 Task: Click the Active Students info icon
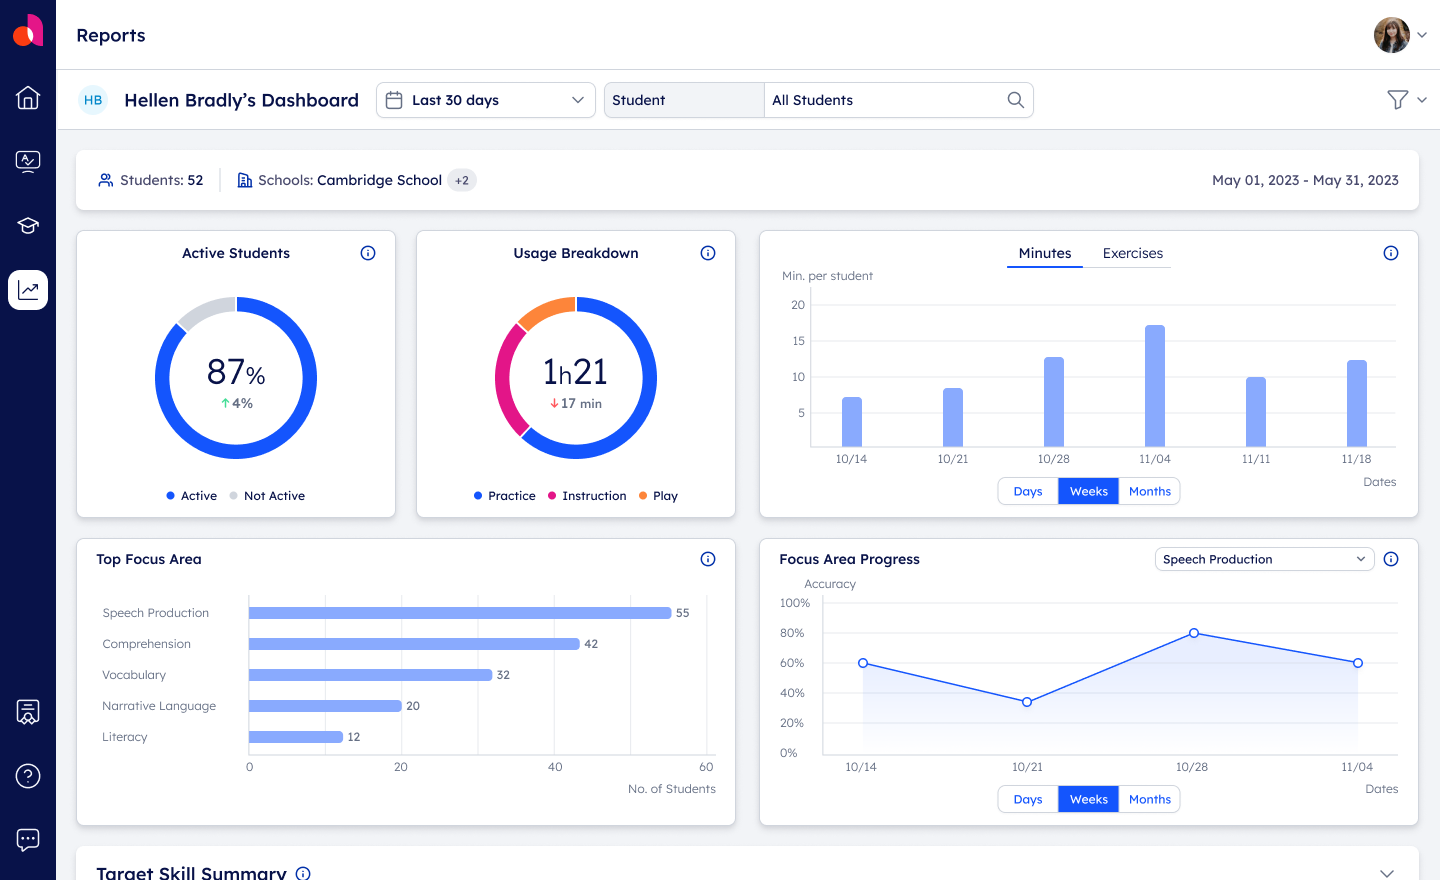coord(368,253)
